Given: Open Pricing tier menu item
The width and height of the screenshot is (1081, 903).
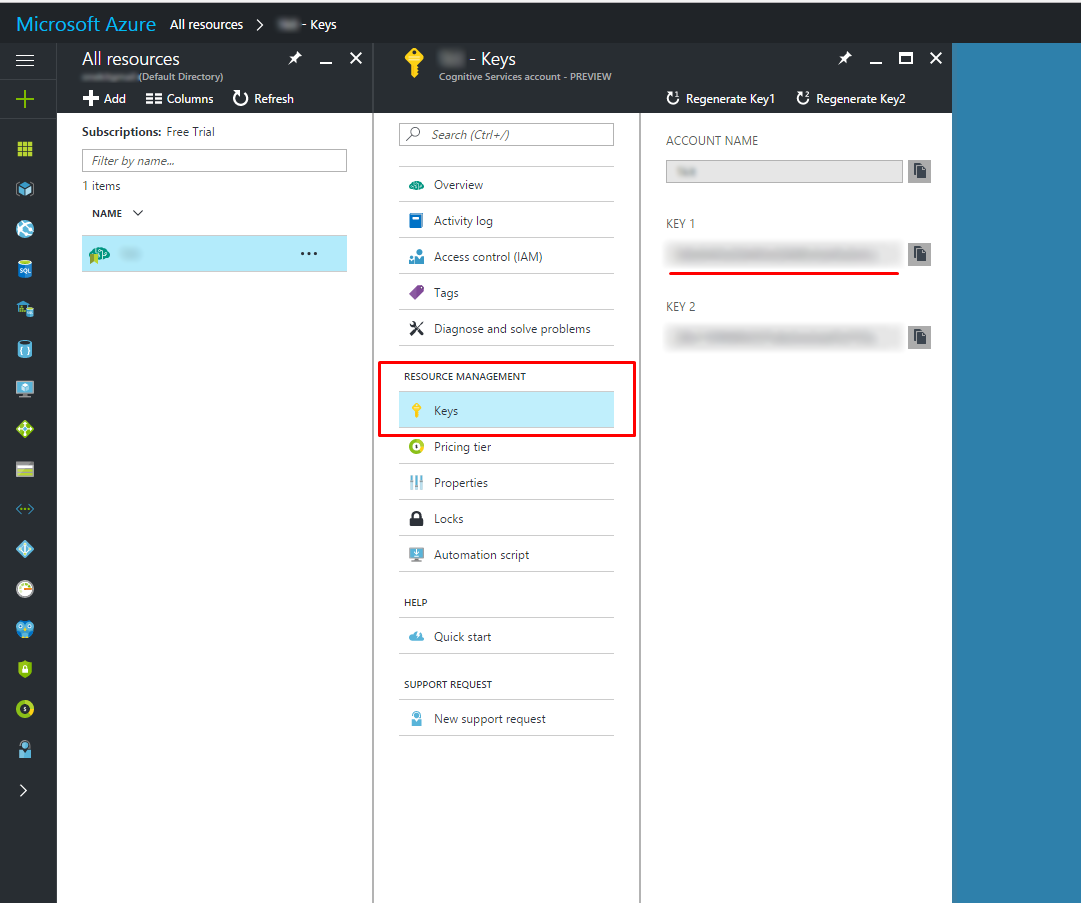Looking at the screenshot, I should pyautogui.click(x=506, y=447).
